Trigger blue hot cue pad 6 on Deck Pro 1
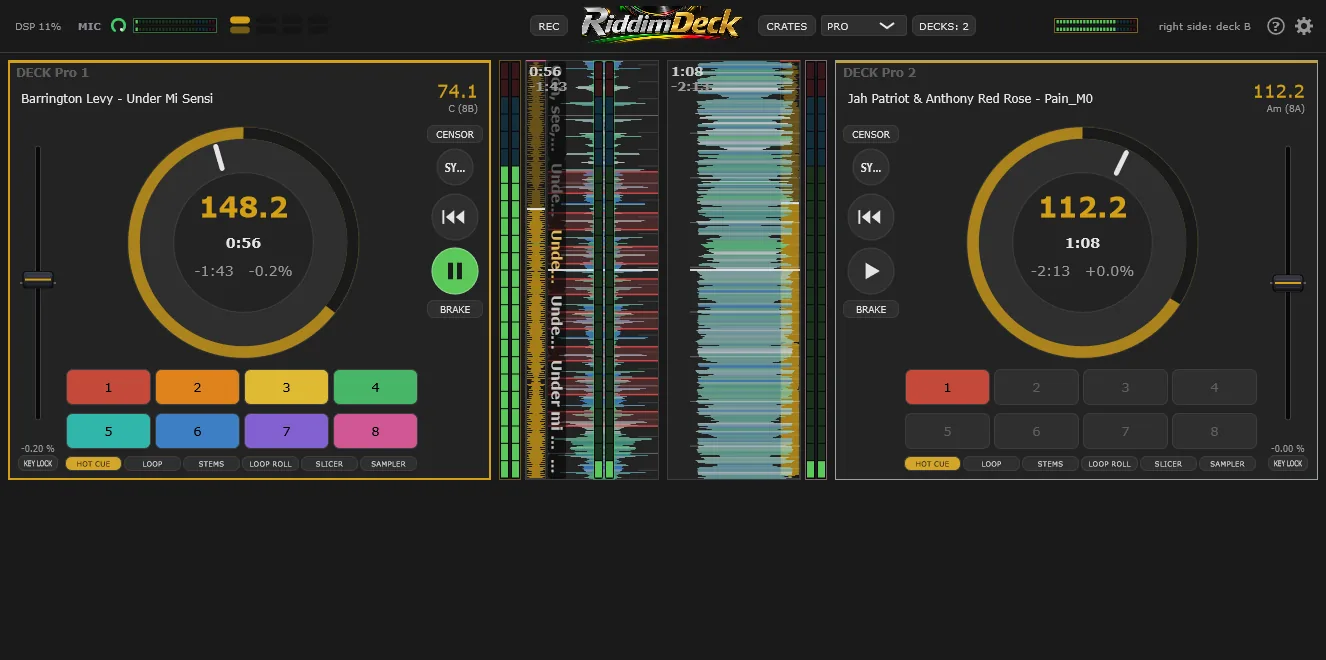Screen dimensions: 1326x660 (x=197, y=431)
